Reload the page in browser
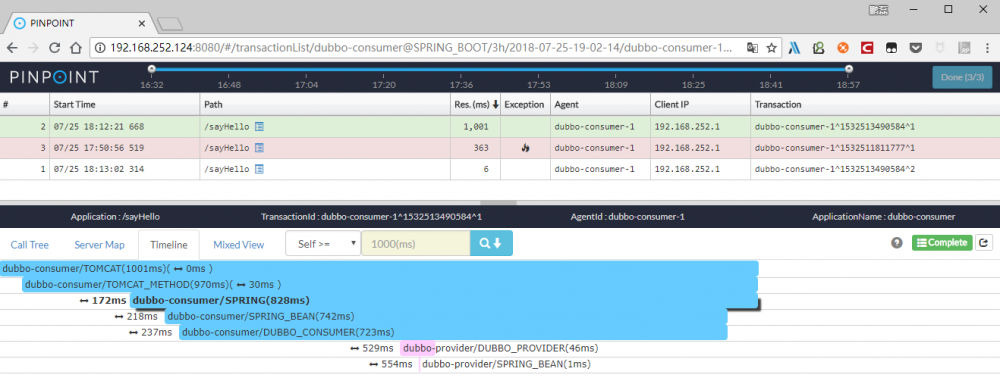1000x381 pixels. 54,48
